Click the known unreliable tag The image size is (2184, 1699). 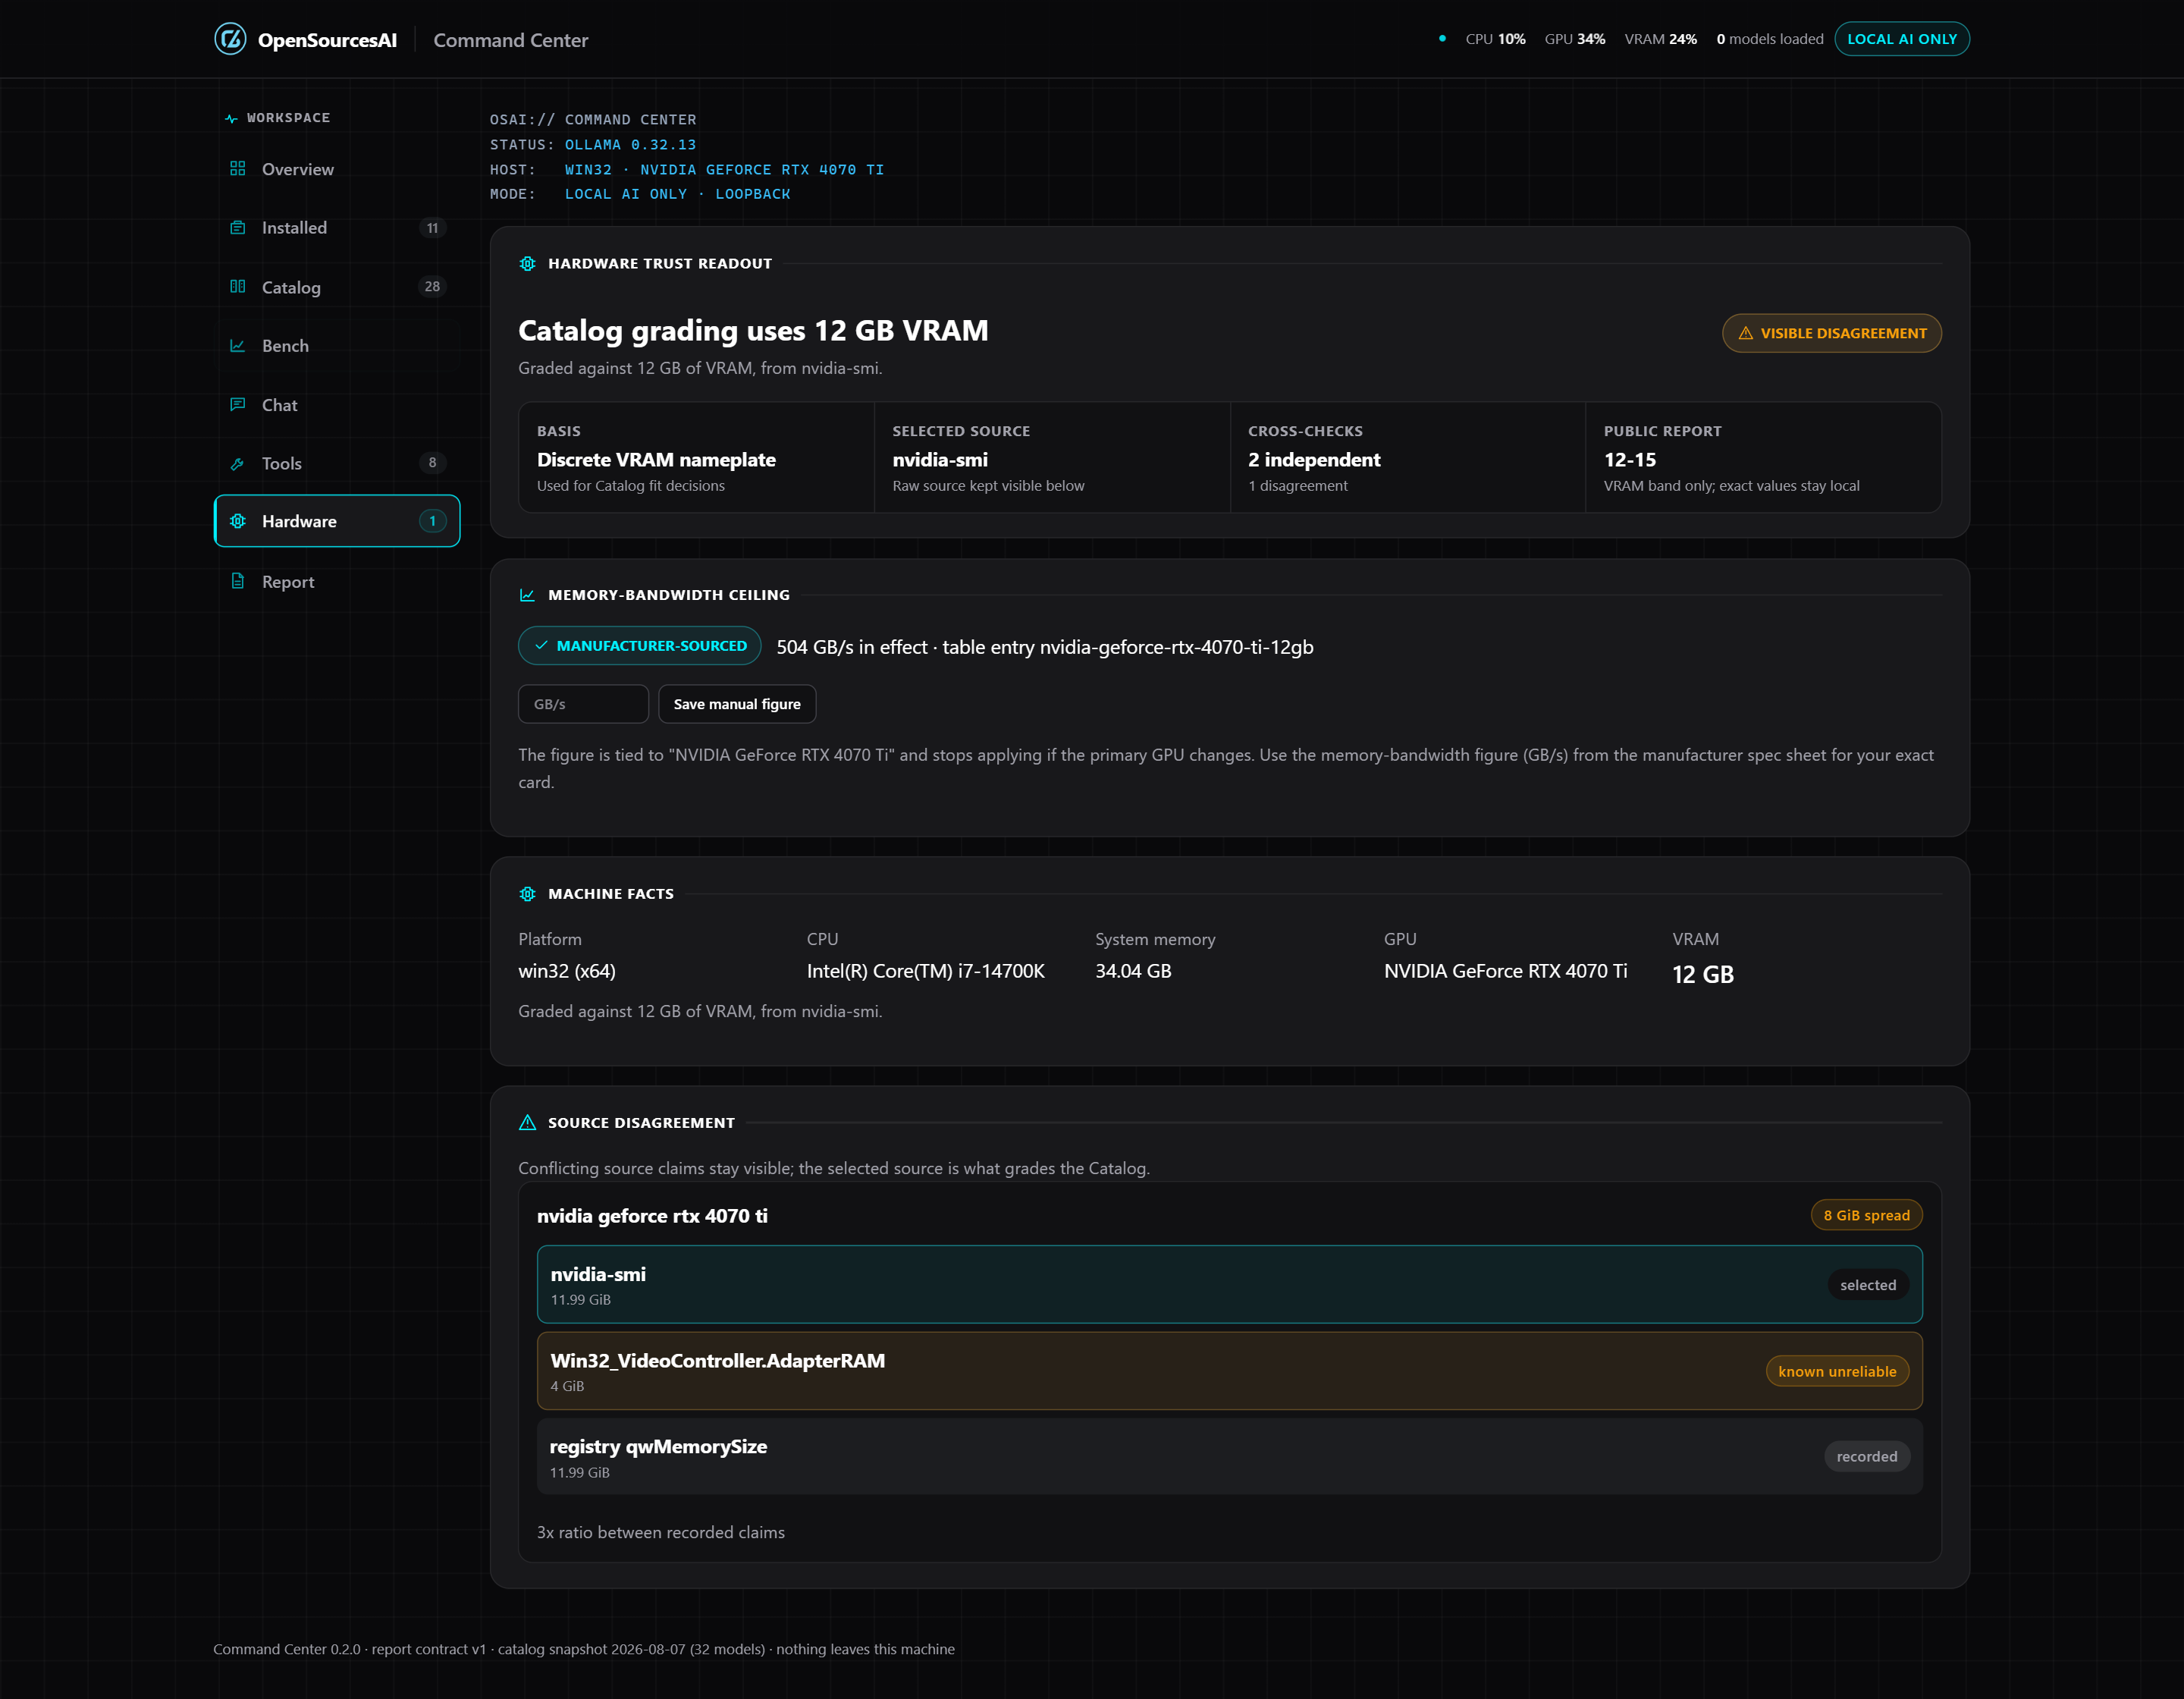click(x=1837, y=1371)
